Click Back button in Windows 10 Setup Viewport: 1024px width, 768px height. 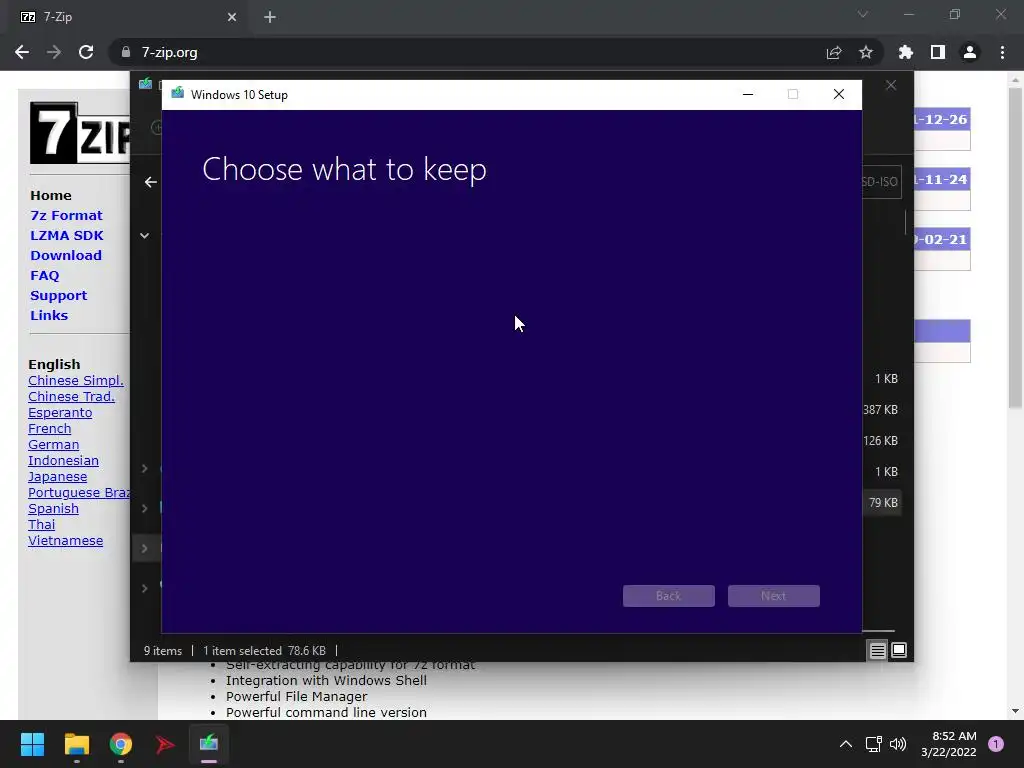(669, 596)
